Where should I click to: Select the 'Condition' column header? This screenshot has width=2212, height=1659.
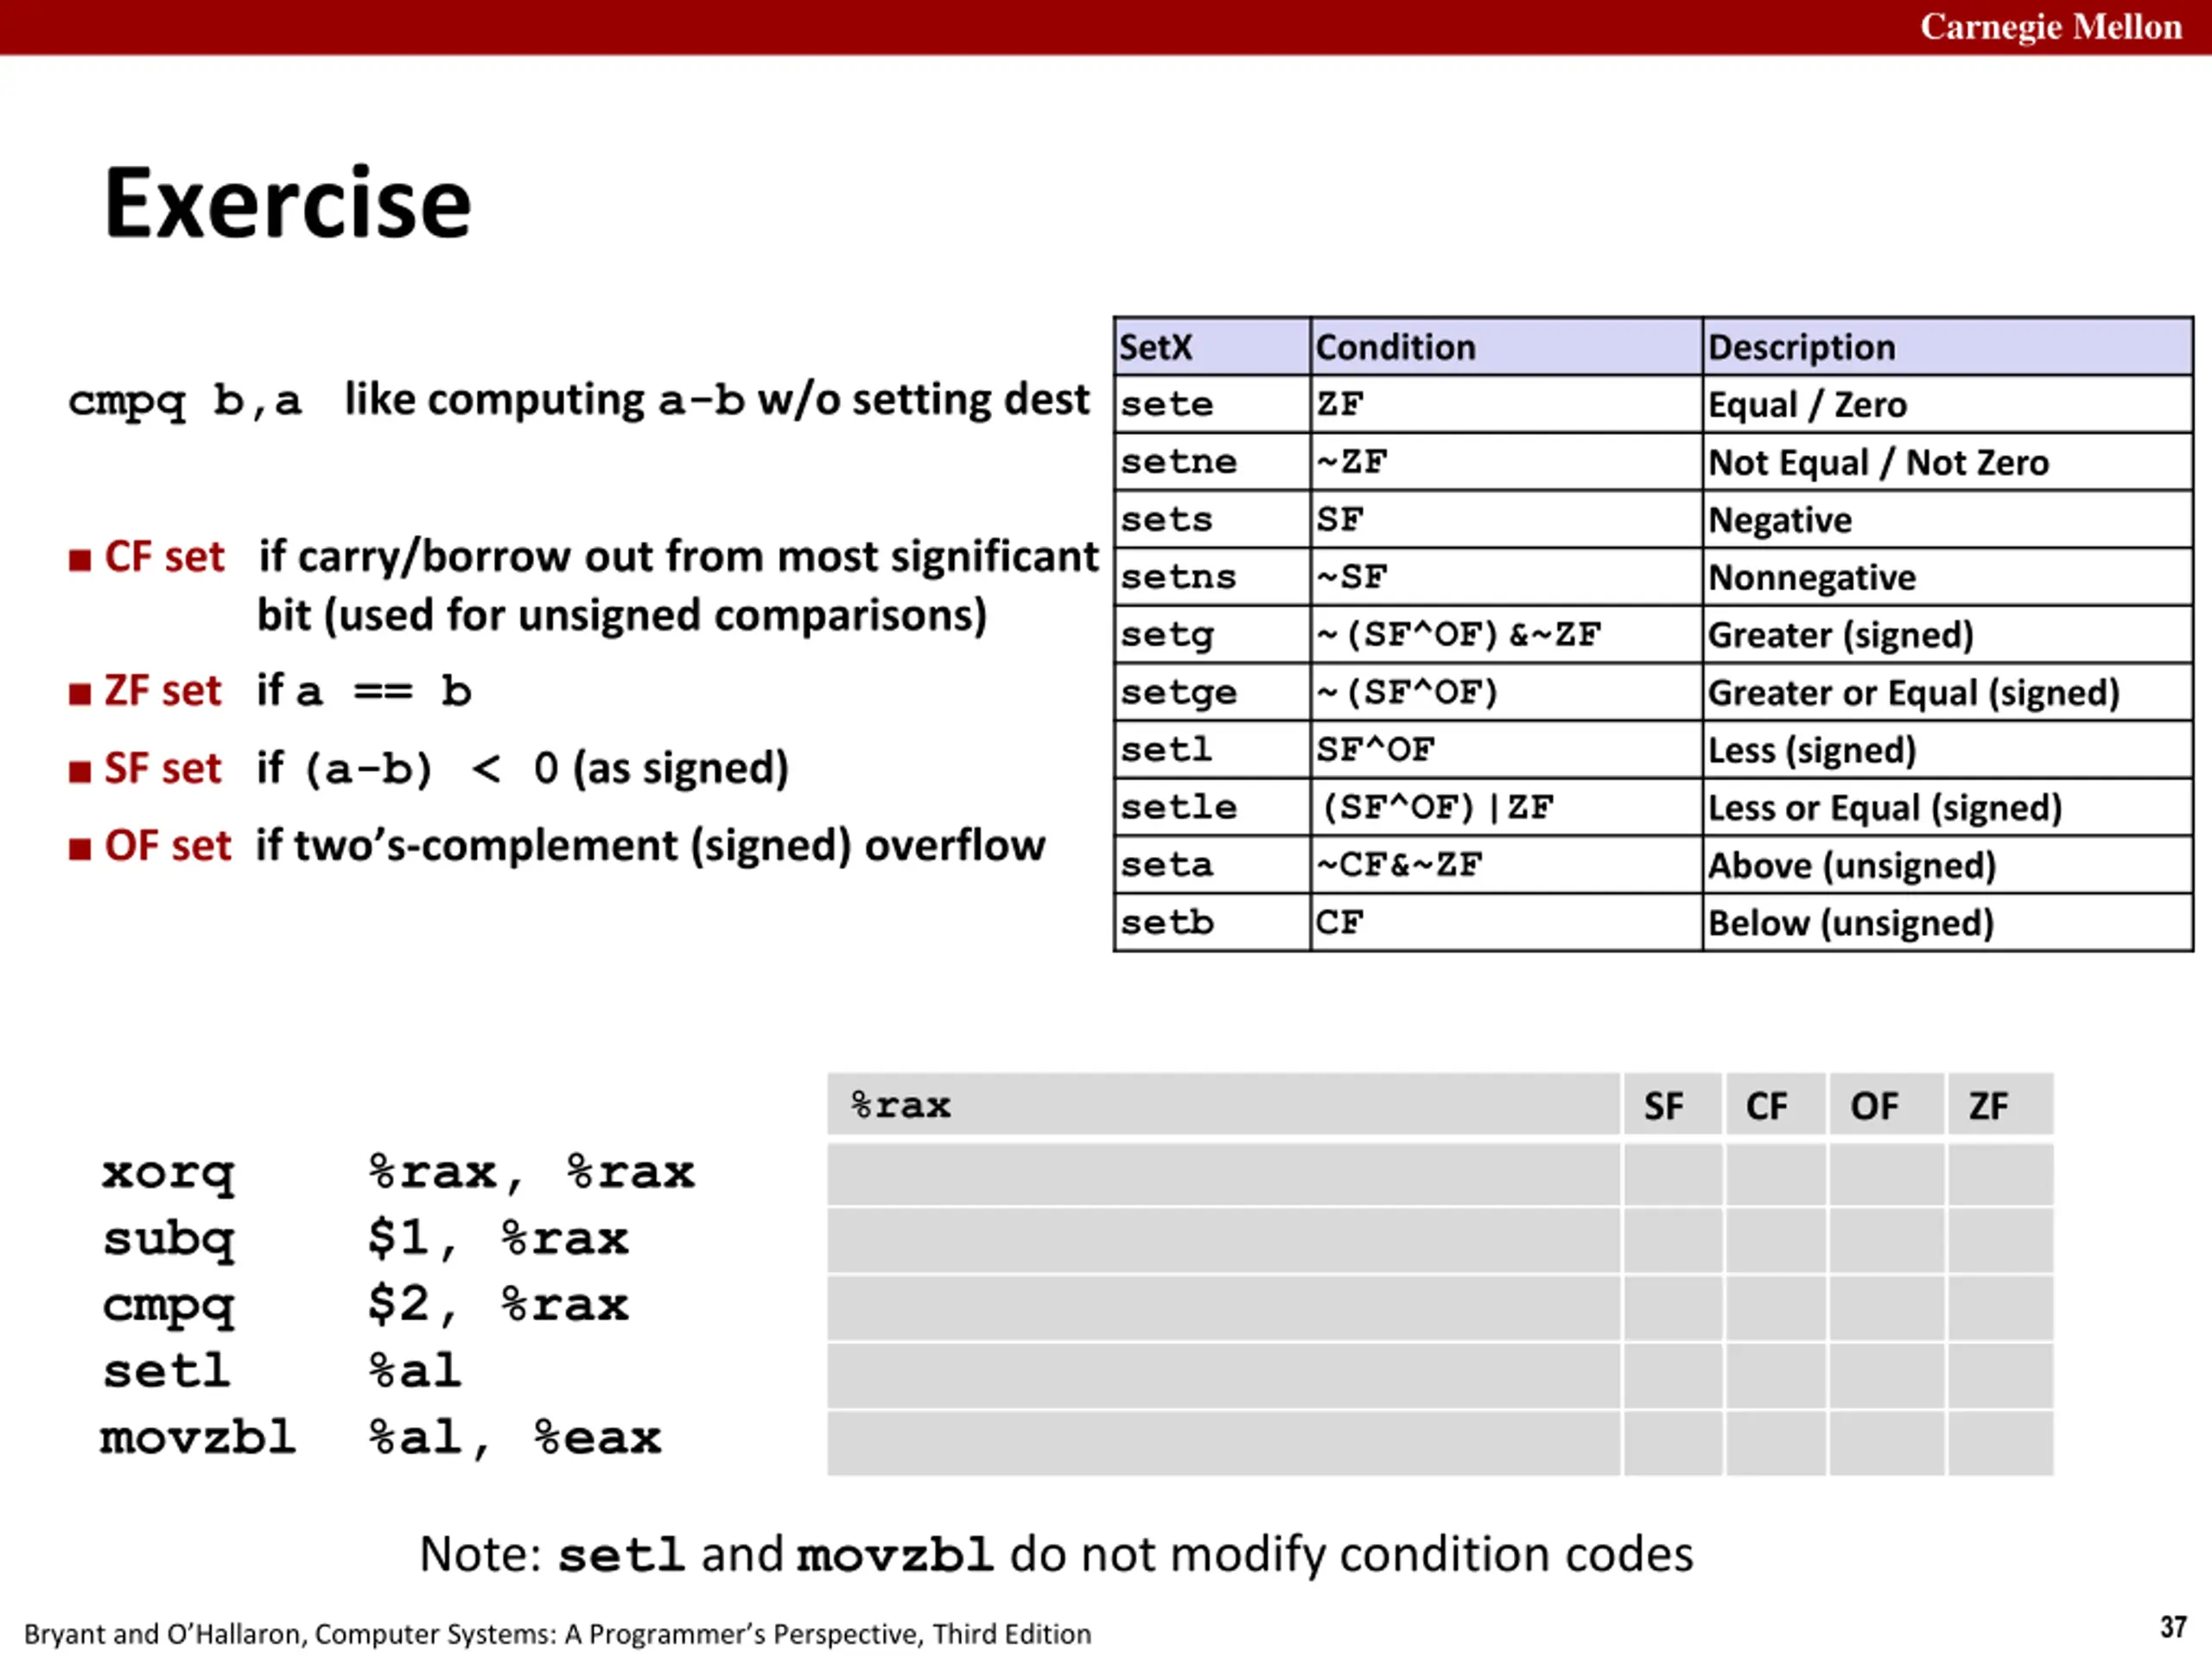tap(1505, 347)
